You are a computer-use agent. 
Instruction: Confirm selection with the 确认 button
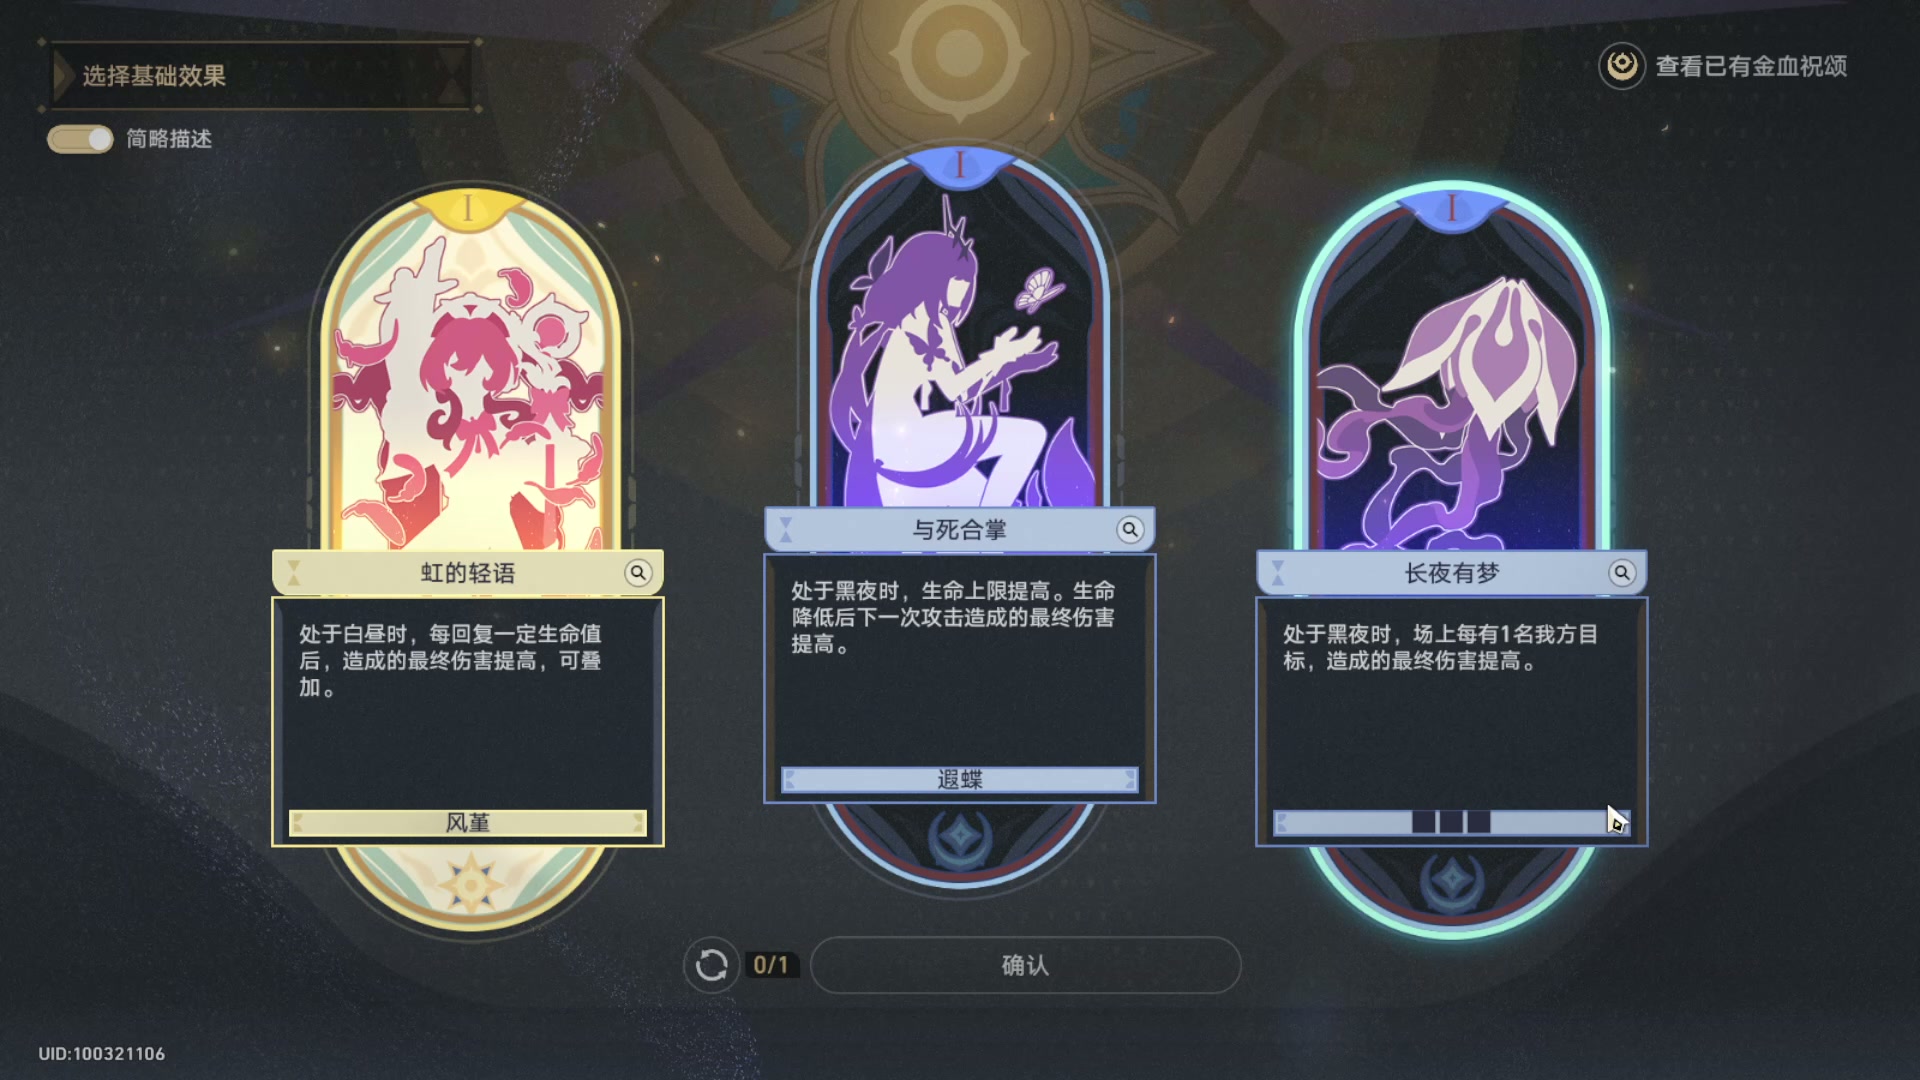[1025, 965]
